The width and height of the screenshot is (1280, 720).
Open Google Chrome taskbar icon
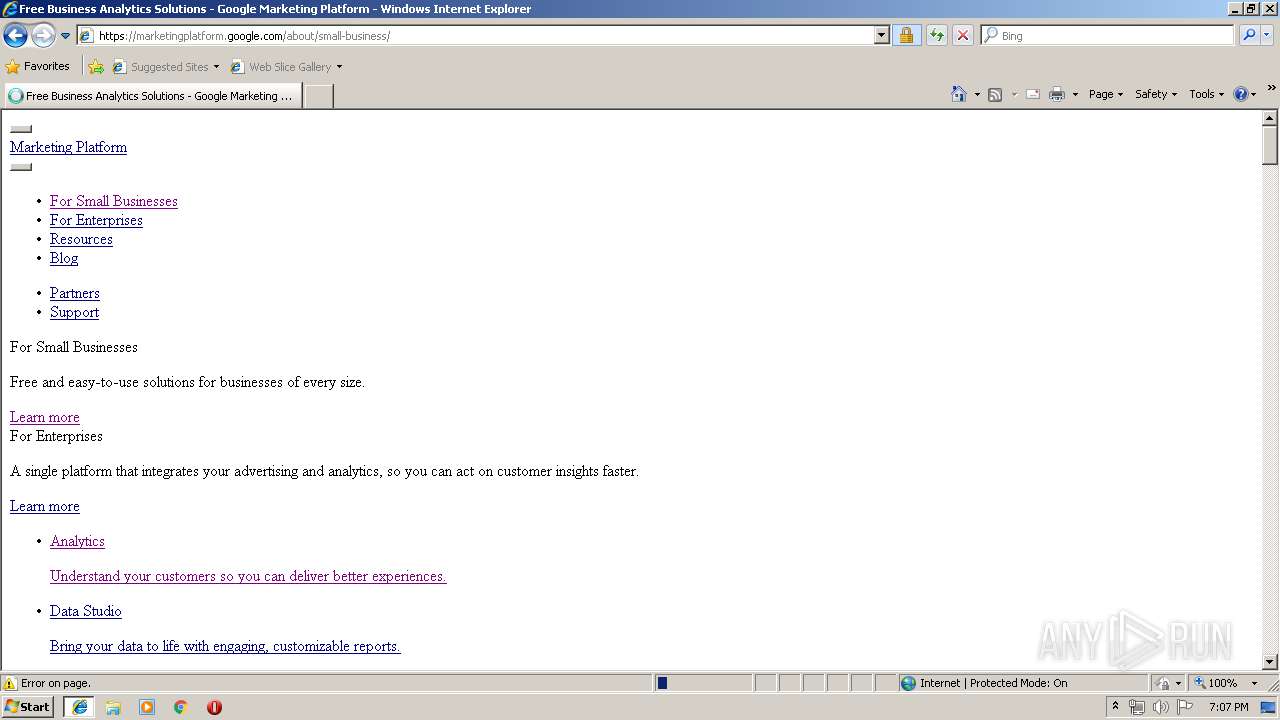click(x=180, y=707)
